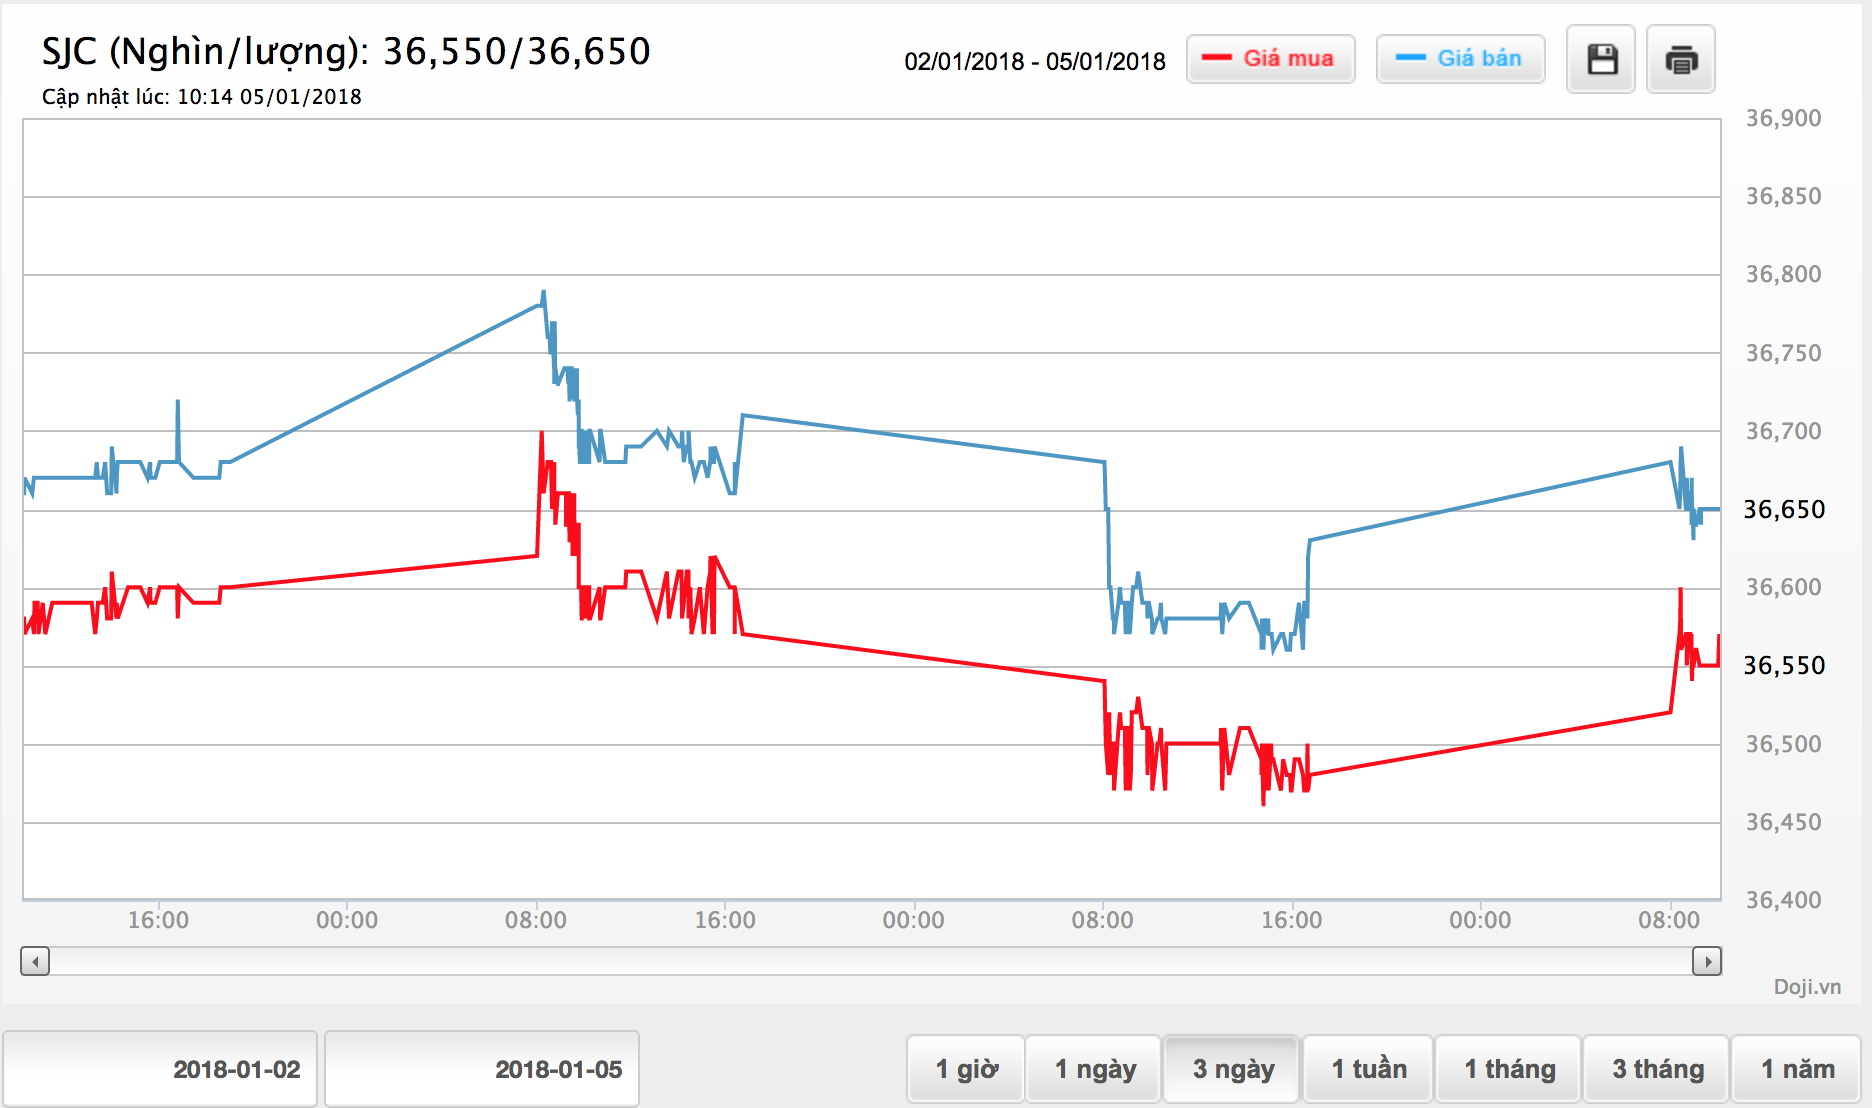Click the 36,900 axis label
The width and height of the screenshot is (1872, 1108).
(x=1783, y=118)
